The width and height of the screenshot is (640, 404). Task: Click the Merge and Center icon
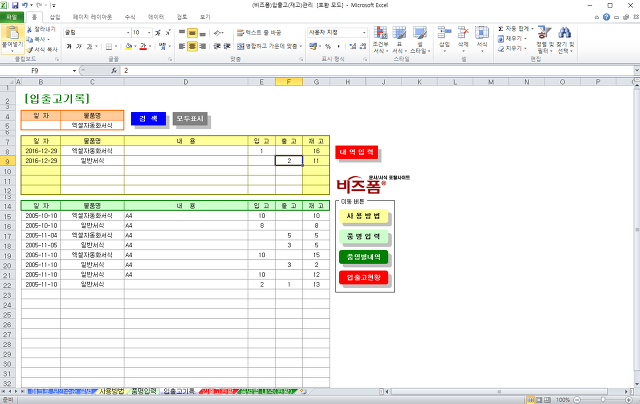pyautogui.click(x=240, y=46)
